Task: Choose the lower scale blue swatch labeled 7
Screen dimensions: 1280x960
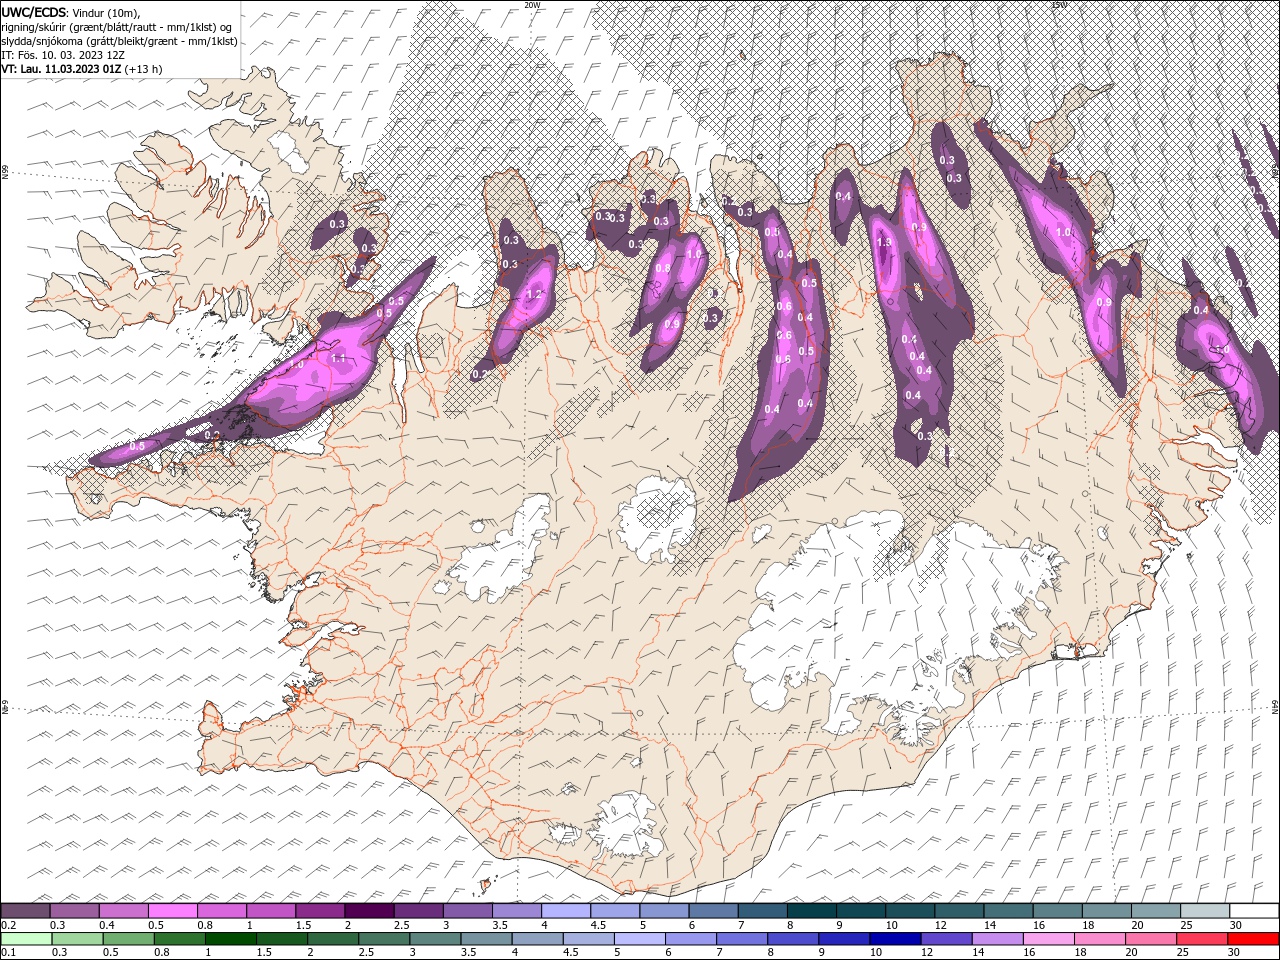Action: pos(740,939)
